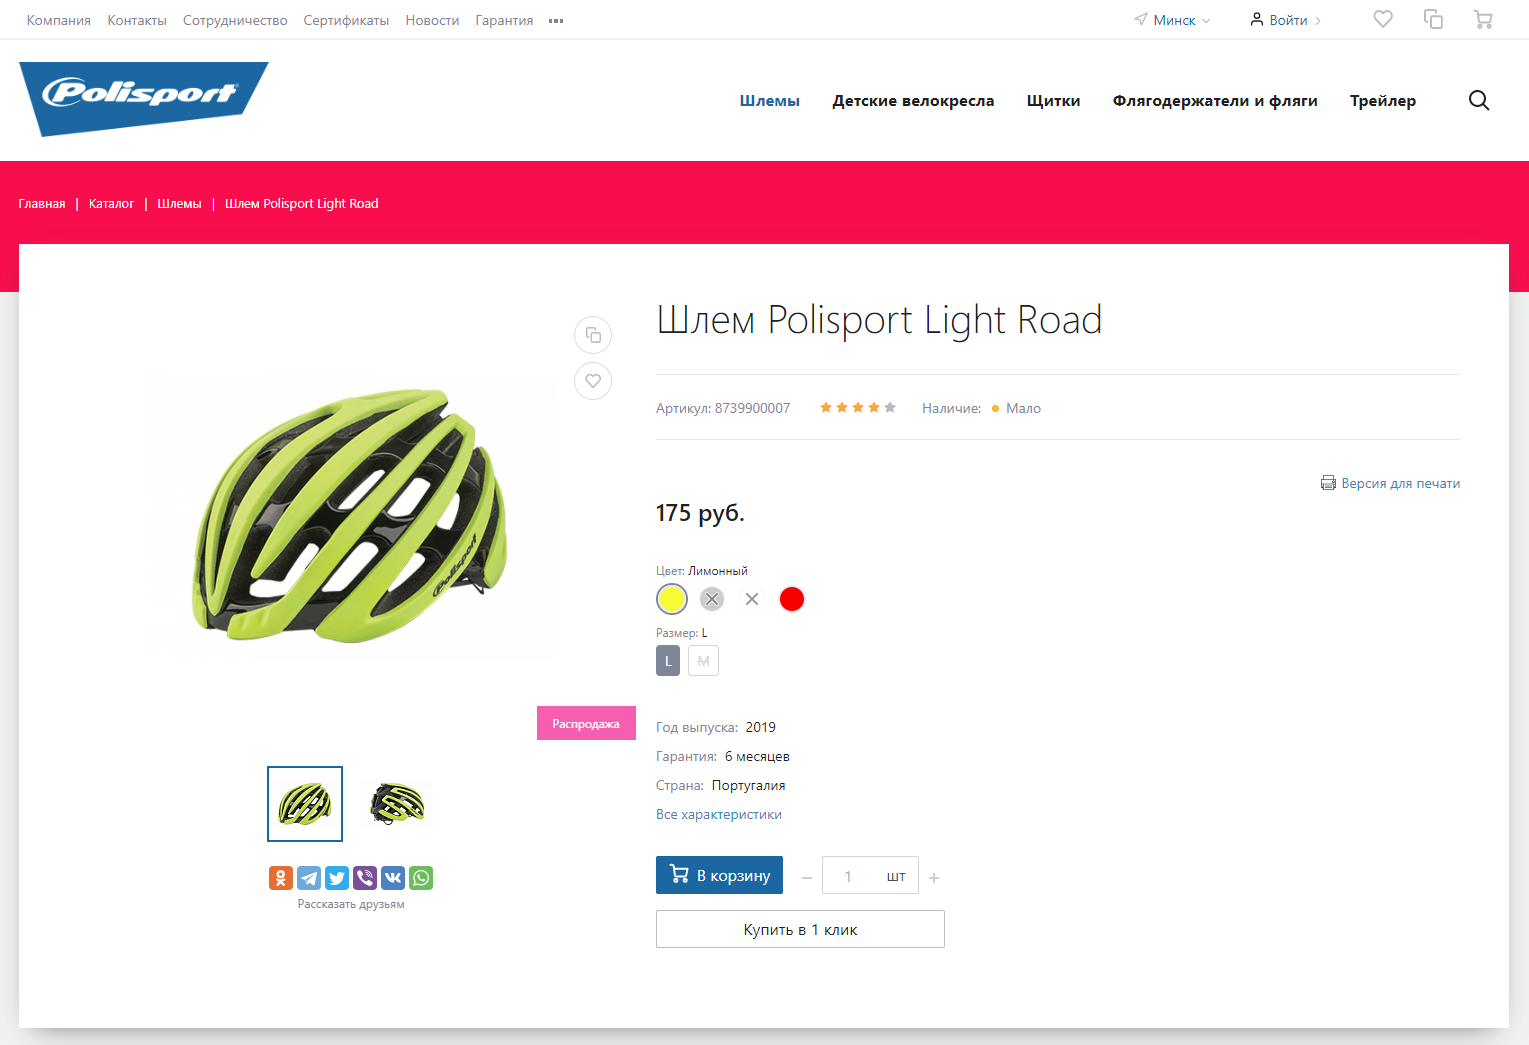
Task: Click the В корзину button
Action: click(719, 875)
